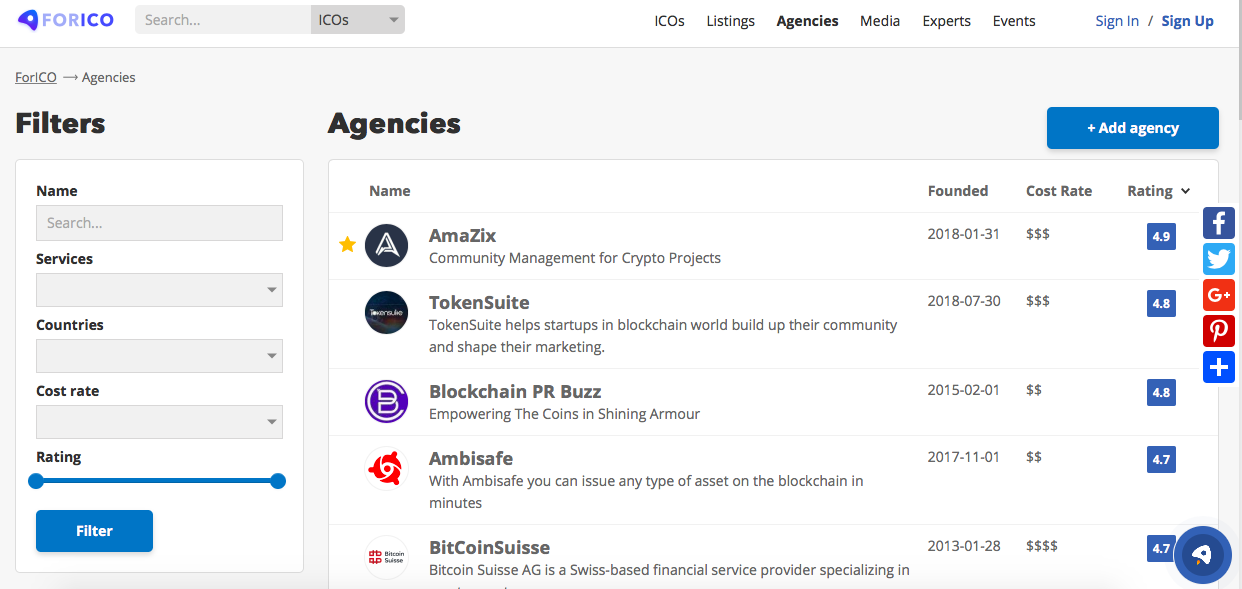
Task: Click the ForICO logo in header
Action: (66, 20)
